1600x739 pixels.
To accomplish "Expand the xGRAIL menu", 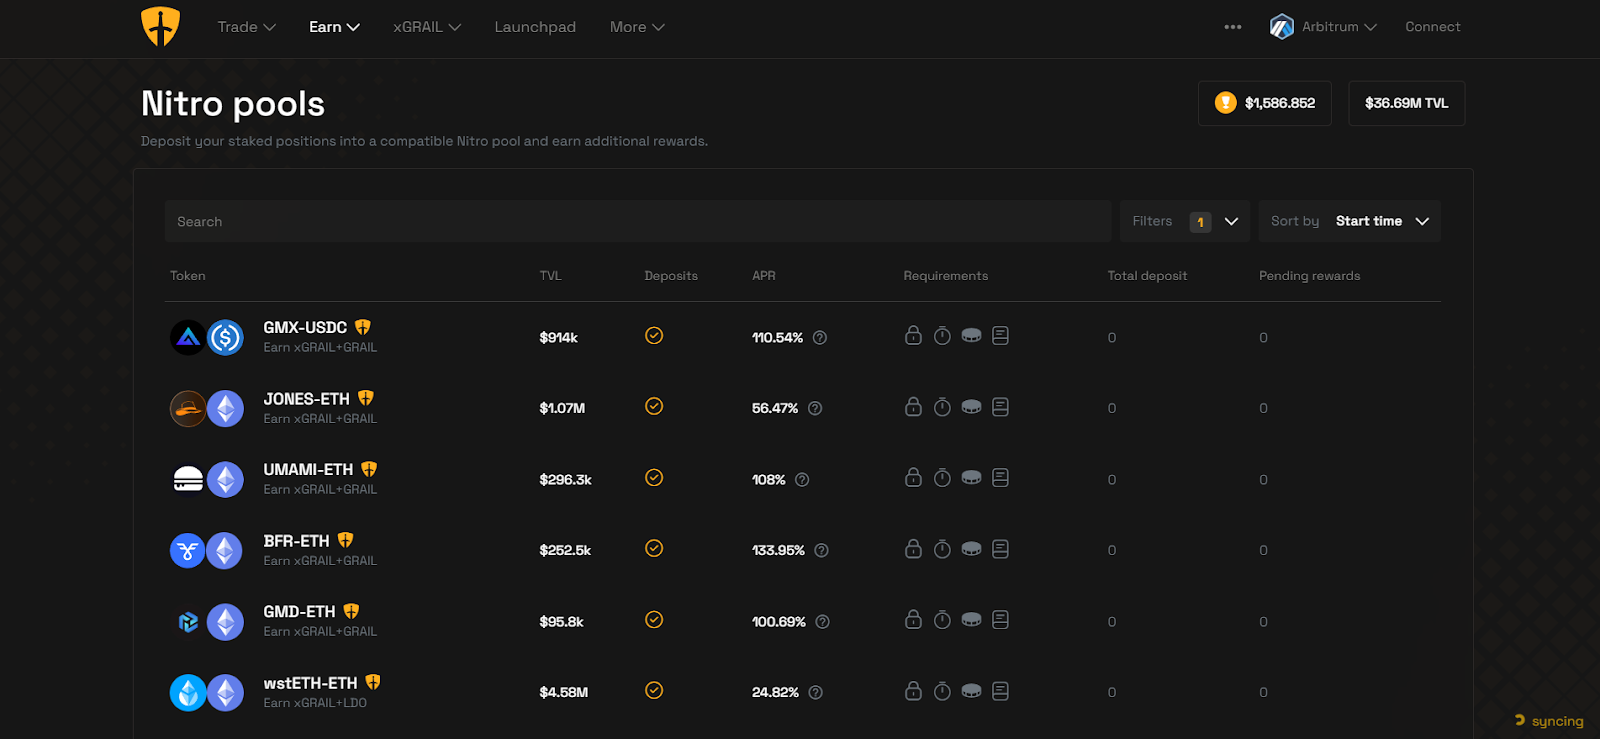I will [x=427, y=27].
